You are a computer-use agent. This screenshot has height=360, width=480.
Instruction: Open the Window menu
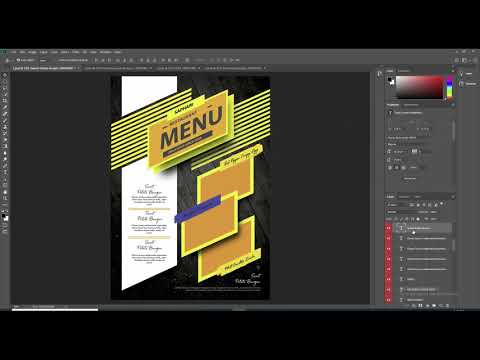tap(106, 52)
